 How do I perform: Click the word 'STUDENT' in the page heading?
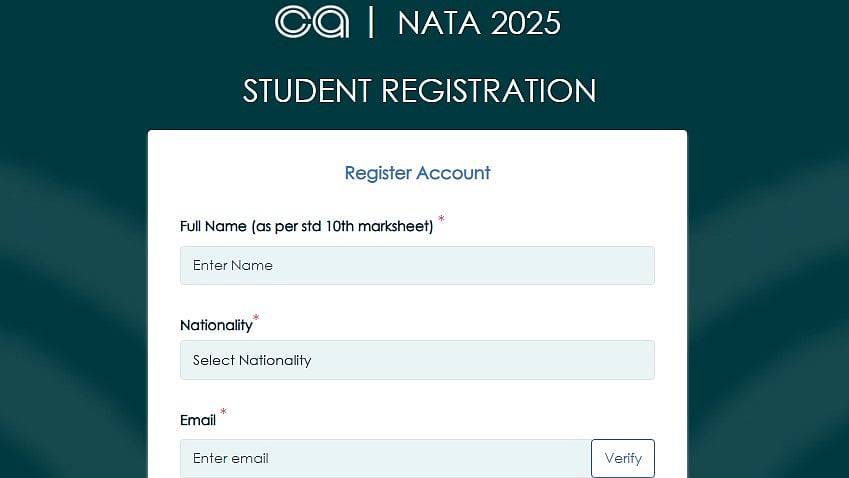pos(307,91)
